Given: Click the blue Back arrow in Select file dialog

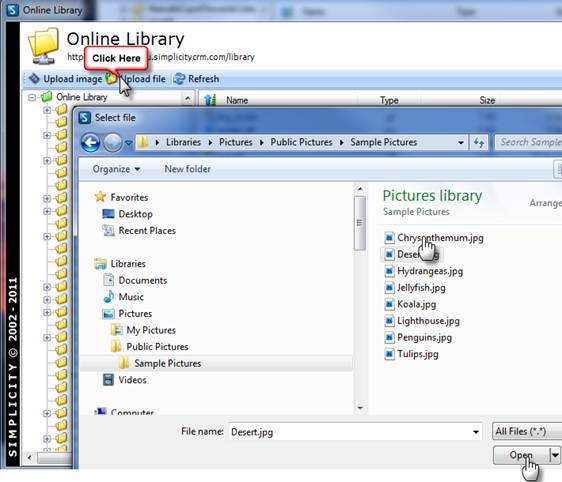Looking at the screenshot, I should coord(90,143).
